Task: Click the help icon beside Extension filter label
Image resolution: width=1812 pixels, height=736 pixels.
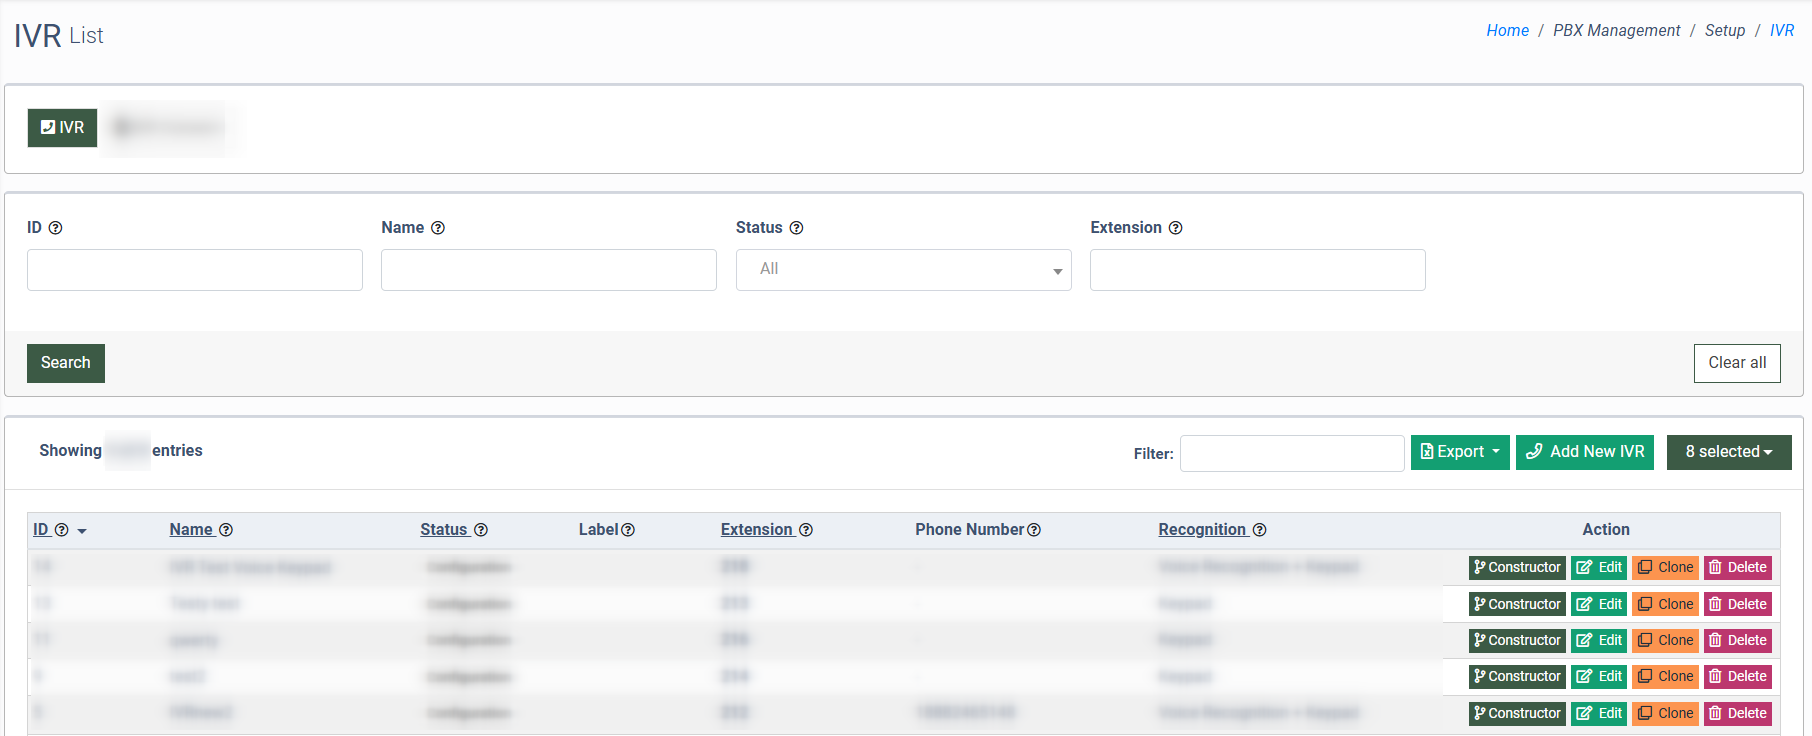Action: [1175, 228]
